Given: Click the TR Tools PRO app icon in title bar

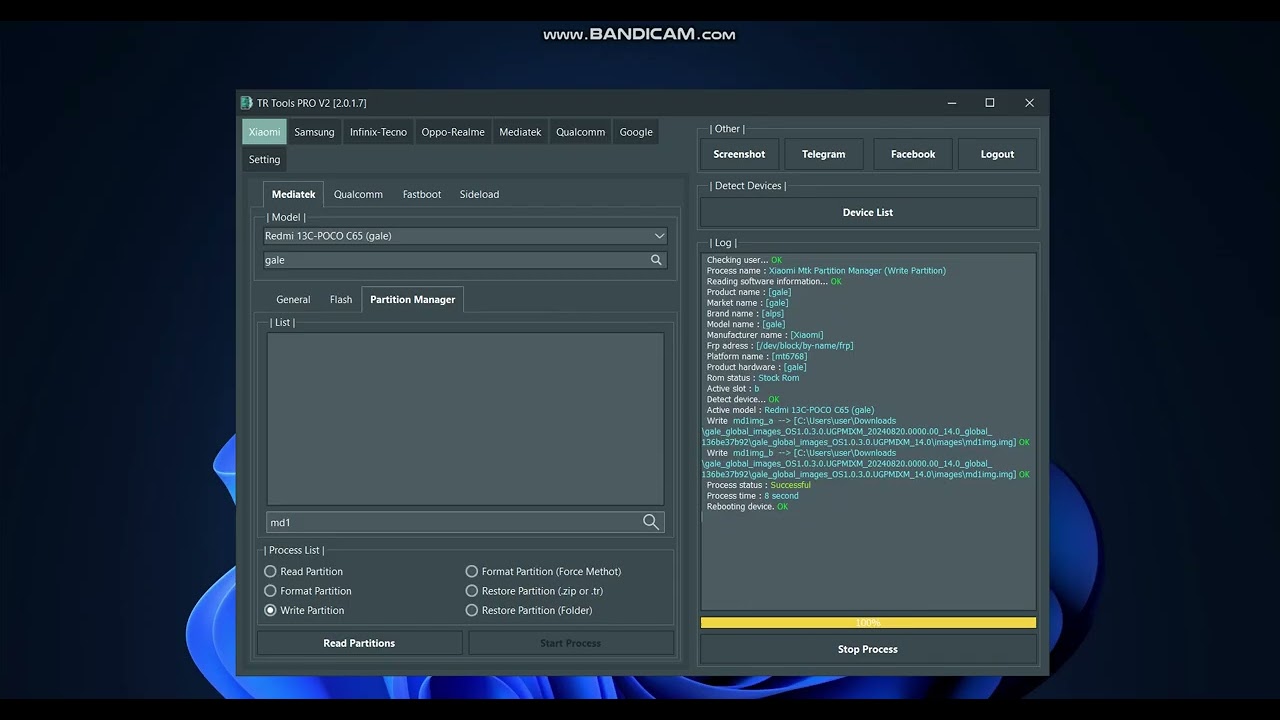Looking at the screenshot, I should coord(246,103).
